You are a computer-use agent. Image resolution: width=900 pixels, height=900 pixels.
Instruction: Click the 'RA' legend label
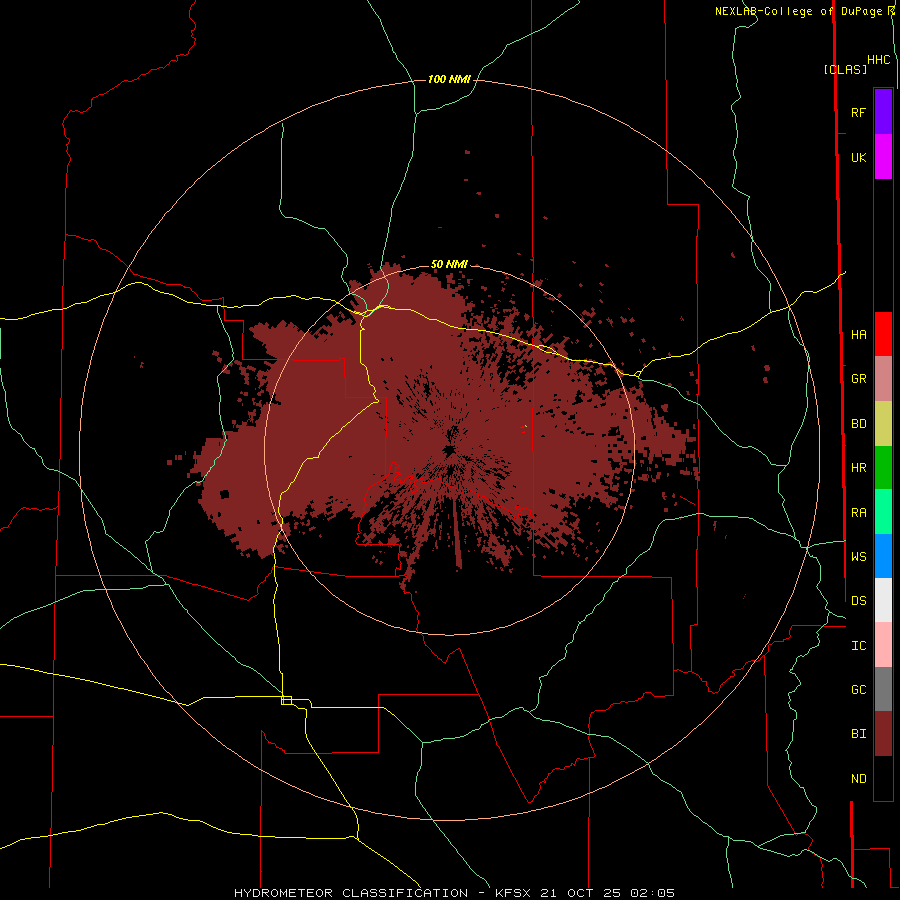[858, 513]
